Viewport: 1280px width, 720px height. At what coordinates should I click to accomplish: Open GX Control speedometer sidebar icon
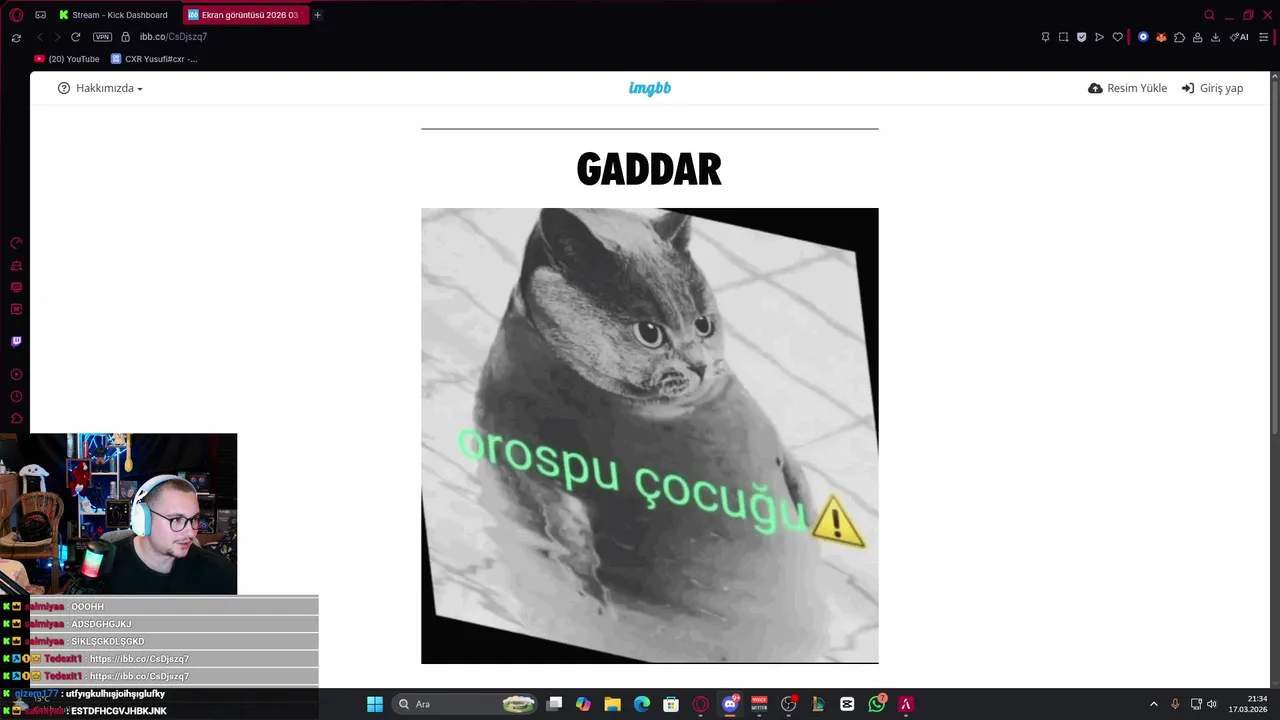click(16, 243)
